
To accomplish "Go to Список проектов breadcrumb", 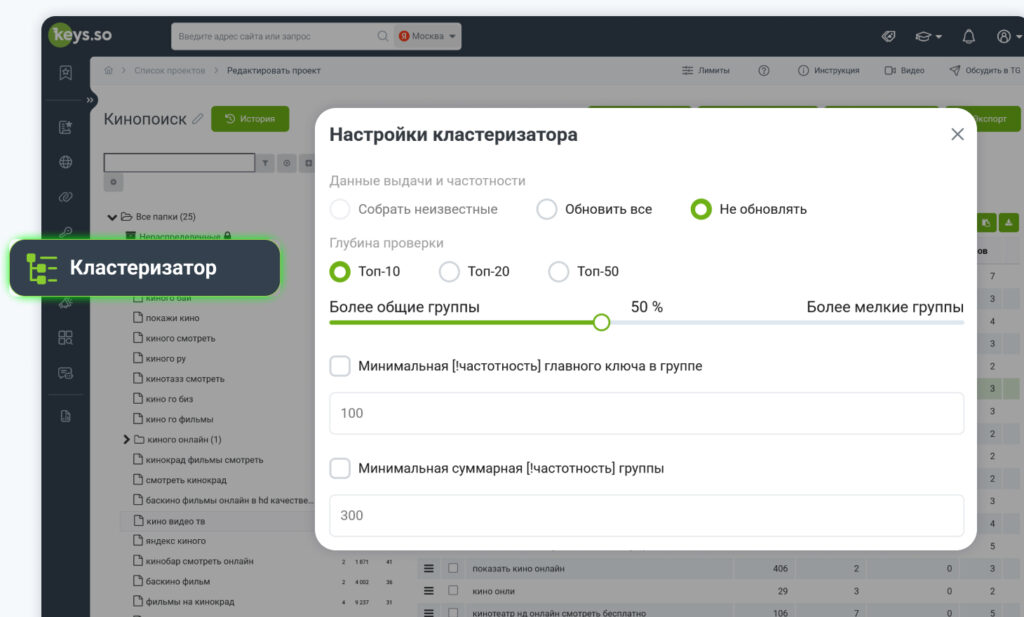I will [170, 71].
